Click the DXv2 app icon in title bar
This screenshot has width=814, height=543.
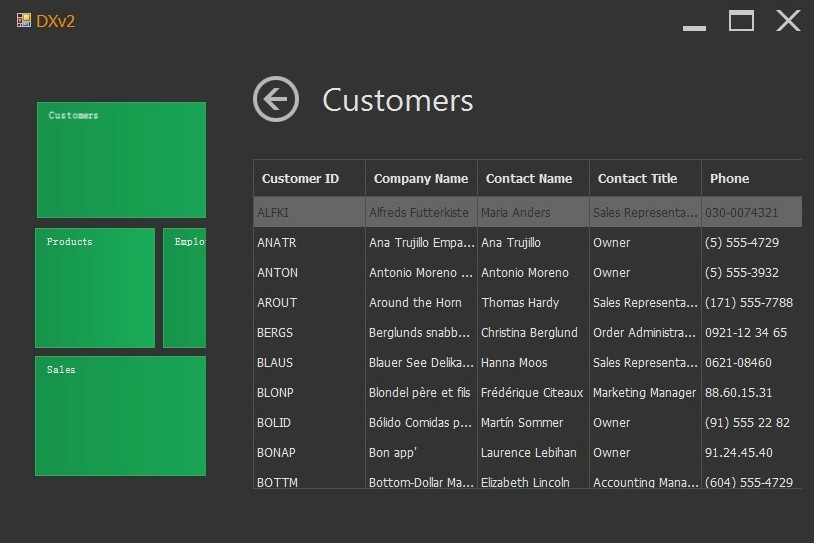pos(24,20)
